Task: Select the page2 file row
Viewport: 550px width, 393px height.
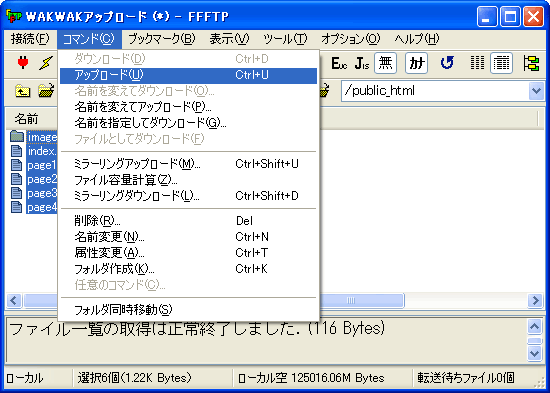Action: click(x=34, y=179)
